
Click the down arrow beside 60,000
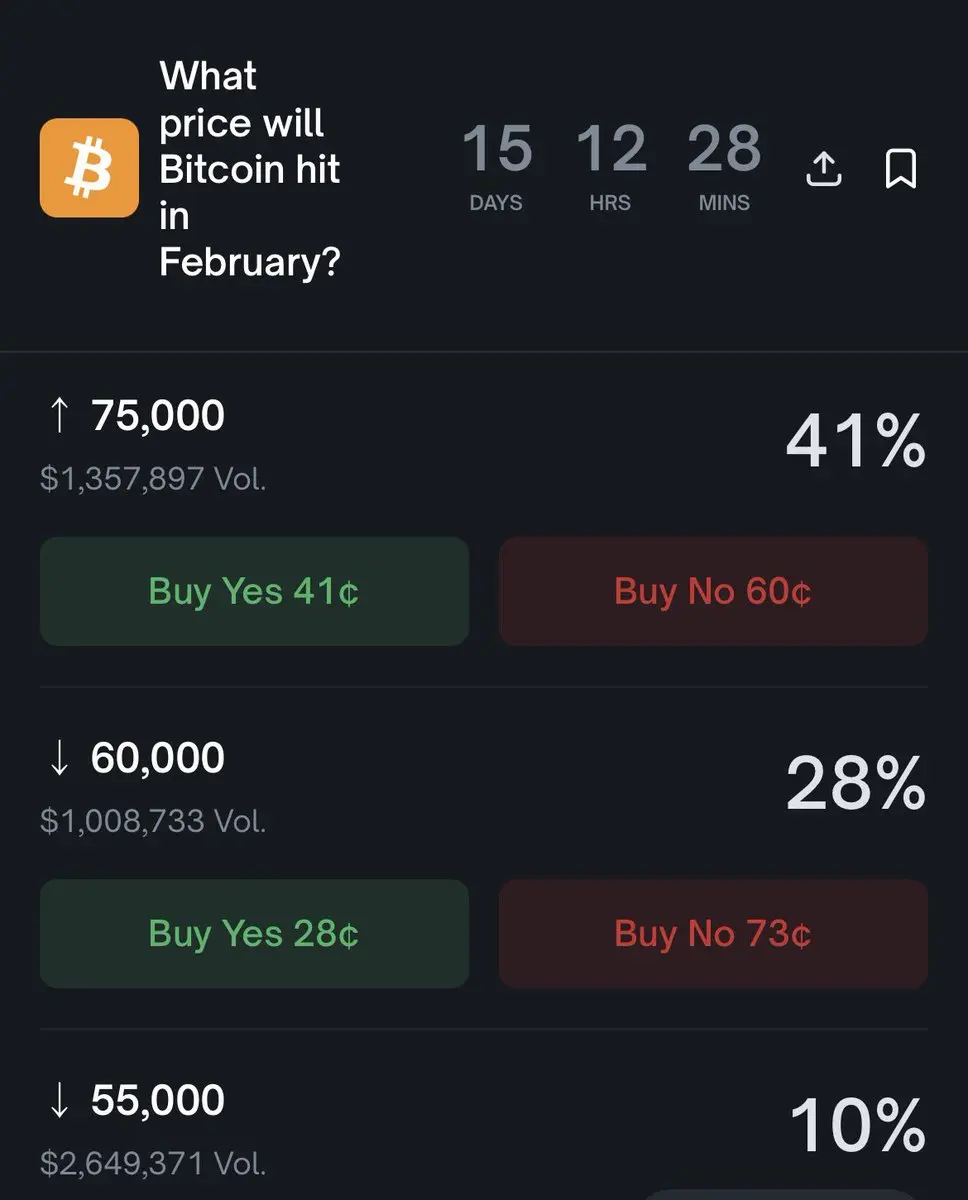tap(59, 758)
